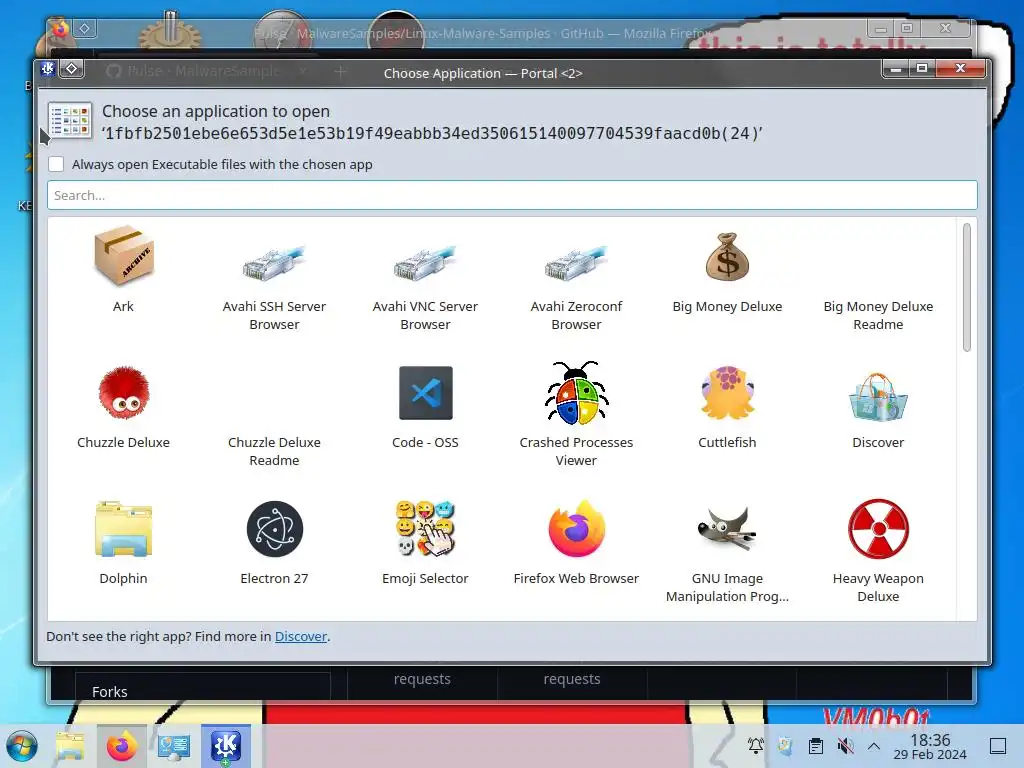Open notifications bell in system tray

point(756,745)
